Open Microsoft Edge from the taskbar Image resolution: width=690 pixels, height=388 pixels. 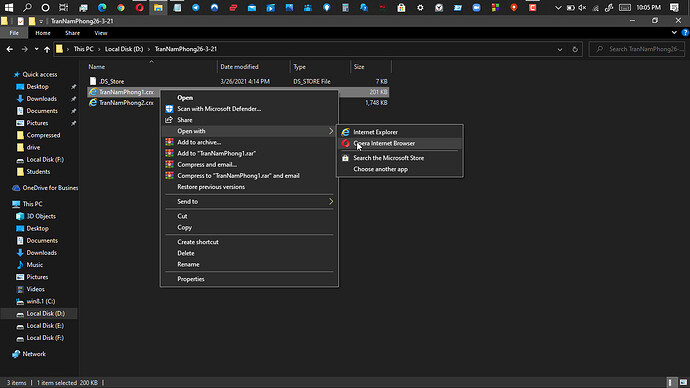click(x=102, y=7)
